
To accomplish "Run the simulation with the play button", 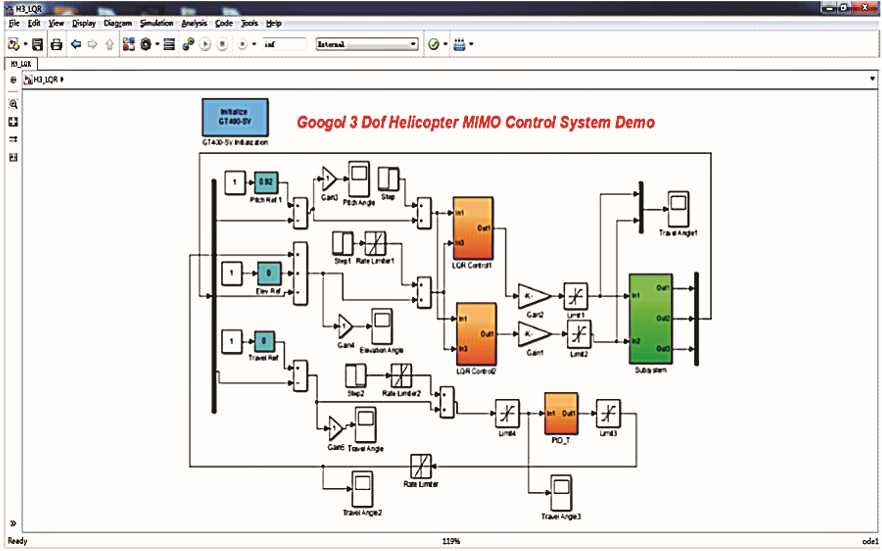I will coord(205,44).
